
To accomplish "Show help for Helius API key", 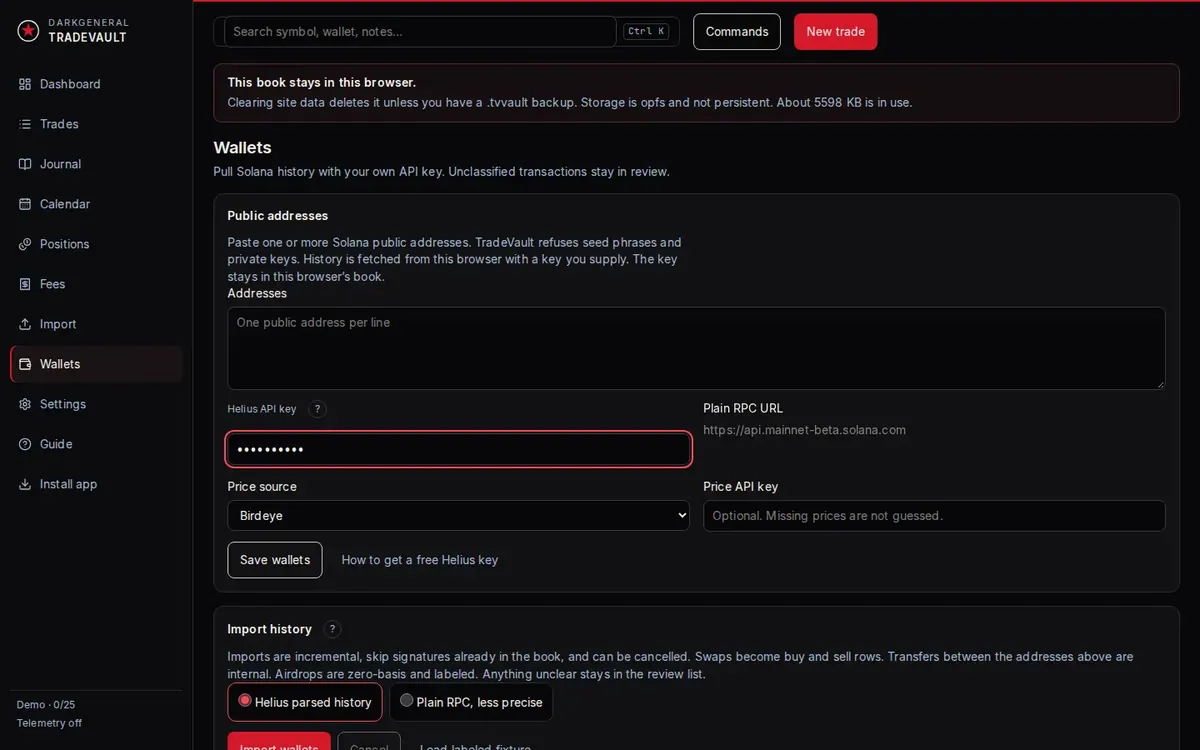I will [x=317, y=409].
